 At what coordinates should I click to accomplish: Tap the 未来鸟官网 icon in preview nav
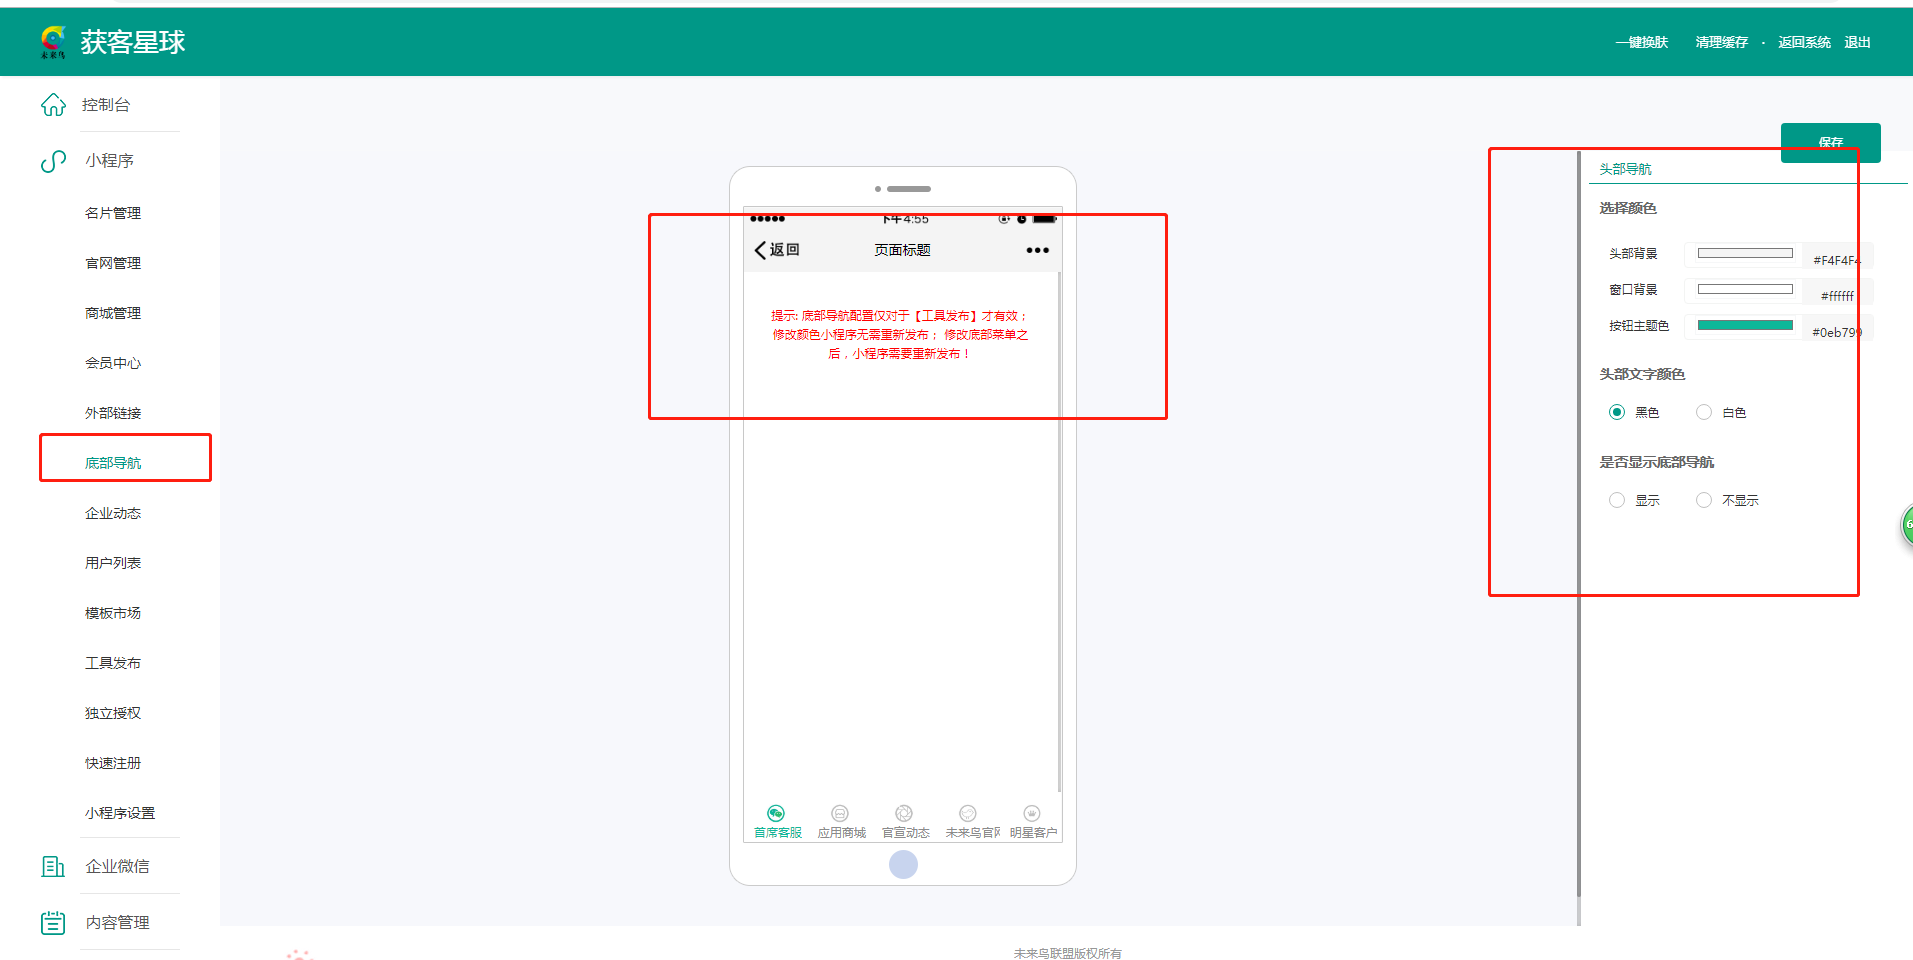(x=968, y=813)
